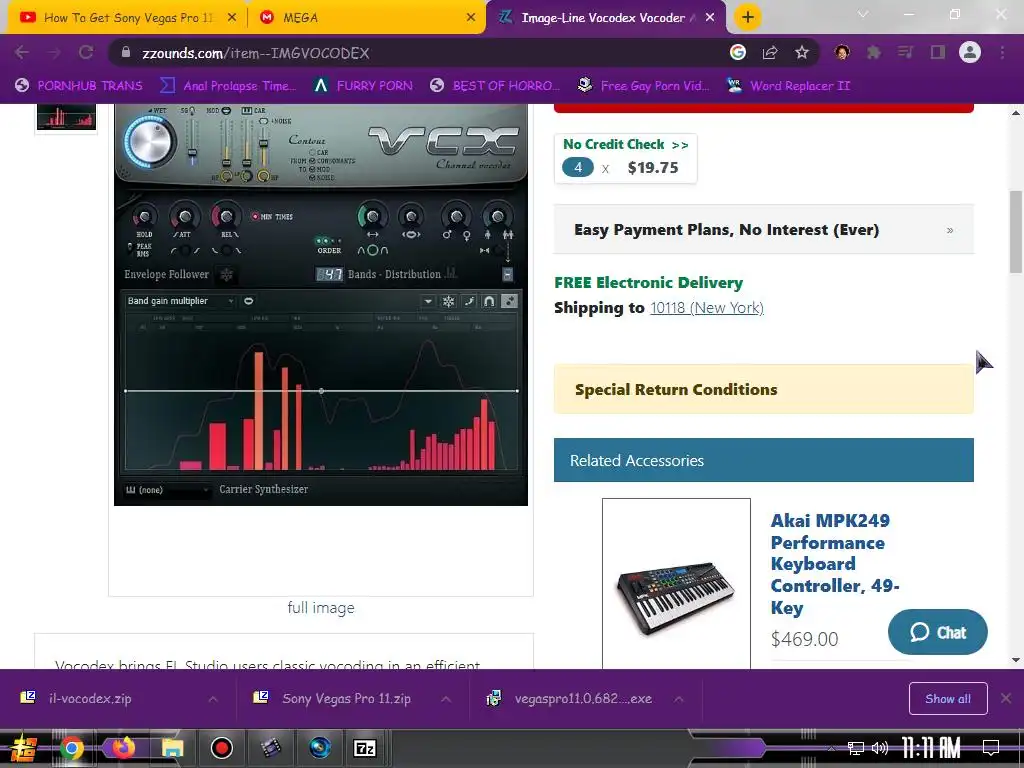Open File Explorer from the taskbar
The image size is (1024, 768).
tap(172, 748)
